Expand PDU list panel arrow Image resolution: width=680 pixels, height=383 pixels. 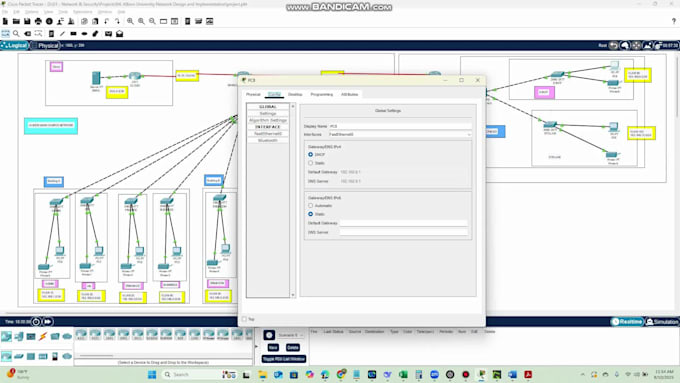click(x=256, y=346)
